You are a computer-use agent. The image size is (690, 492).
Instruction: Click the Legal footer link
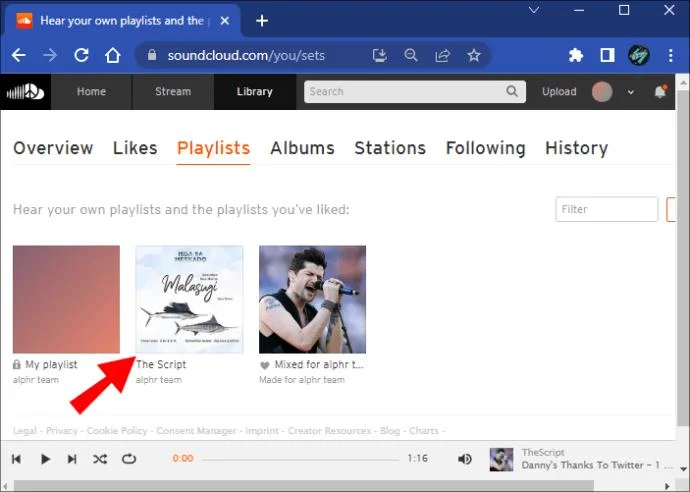[25, 431]
